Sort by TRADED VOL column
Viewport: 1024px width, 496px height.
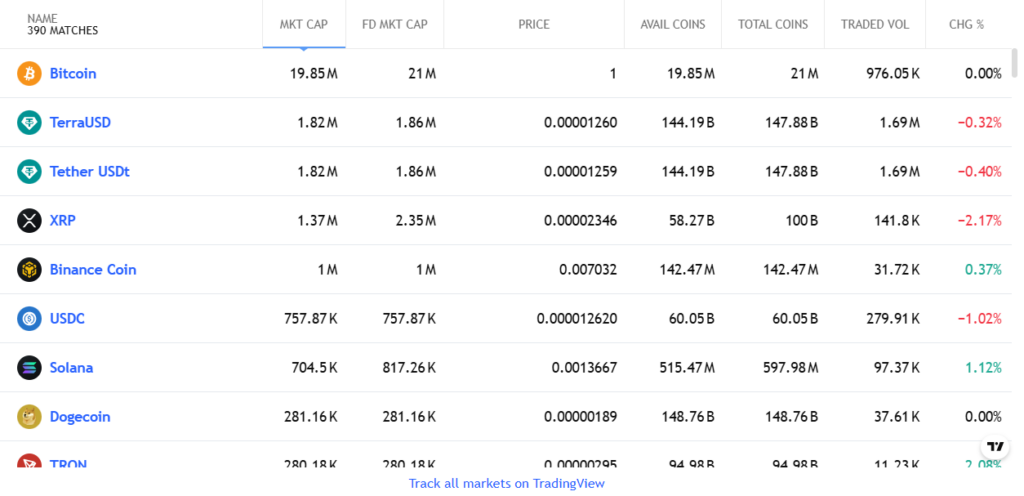[875, 24]
